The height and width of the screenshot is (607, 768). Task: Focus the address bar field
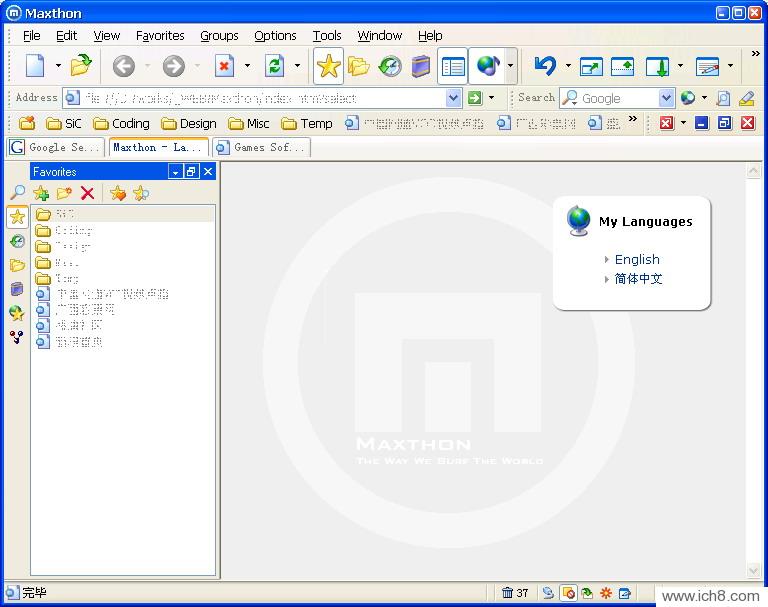point(263,98)
